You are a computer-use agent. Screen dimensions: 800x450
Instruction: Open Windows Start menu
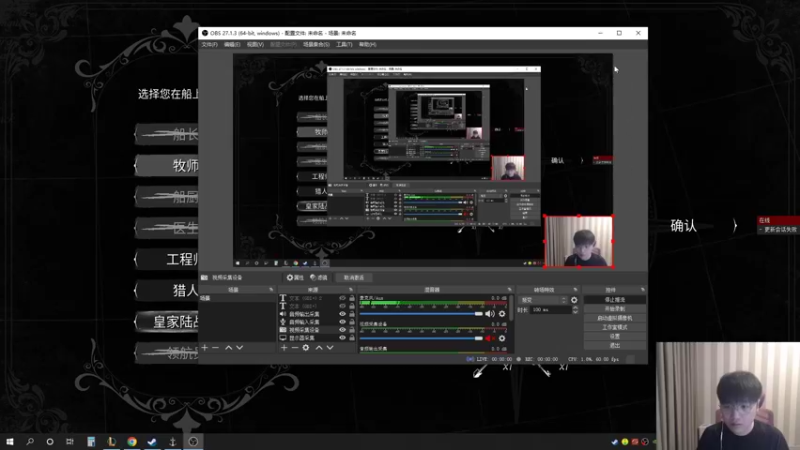10,442
